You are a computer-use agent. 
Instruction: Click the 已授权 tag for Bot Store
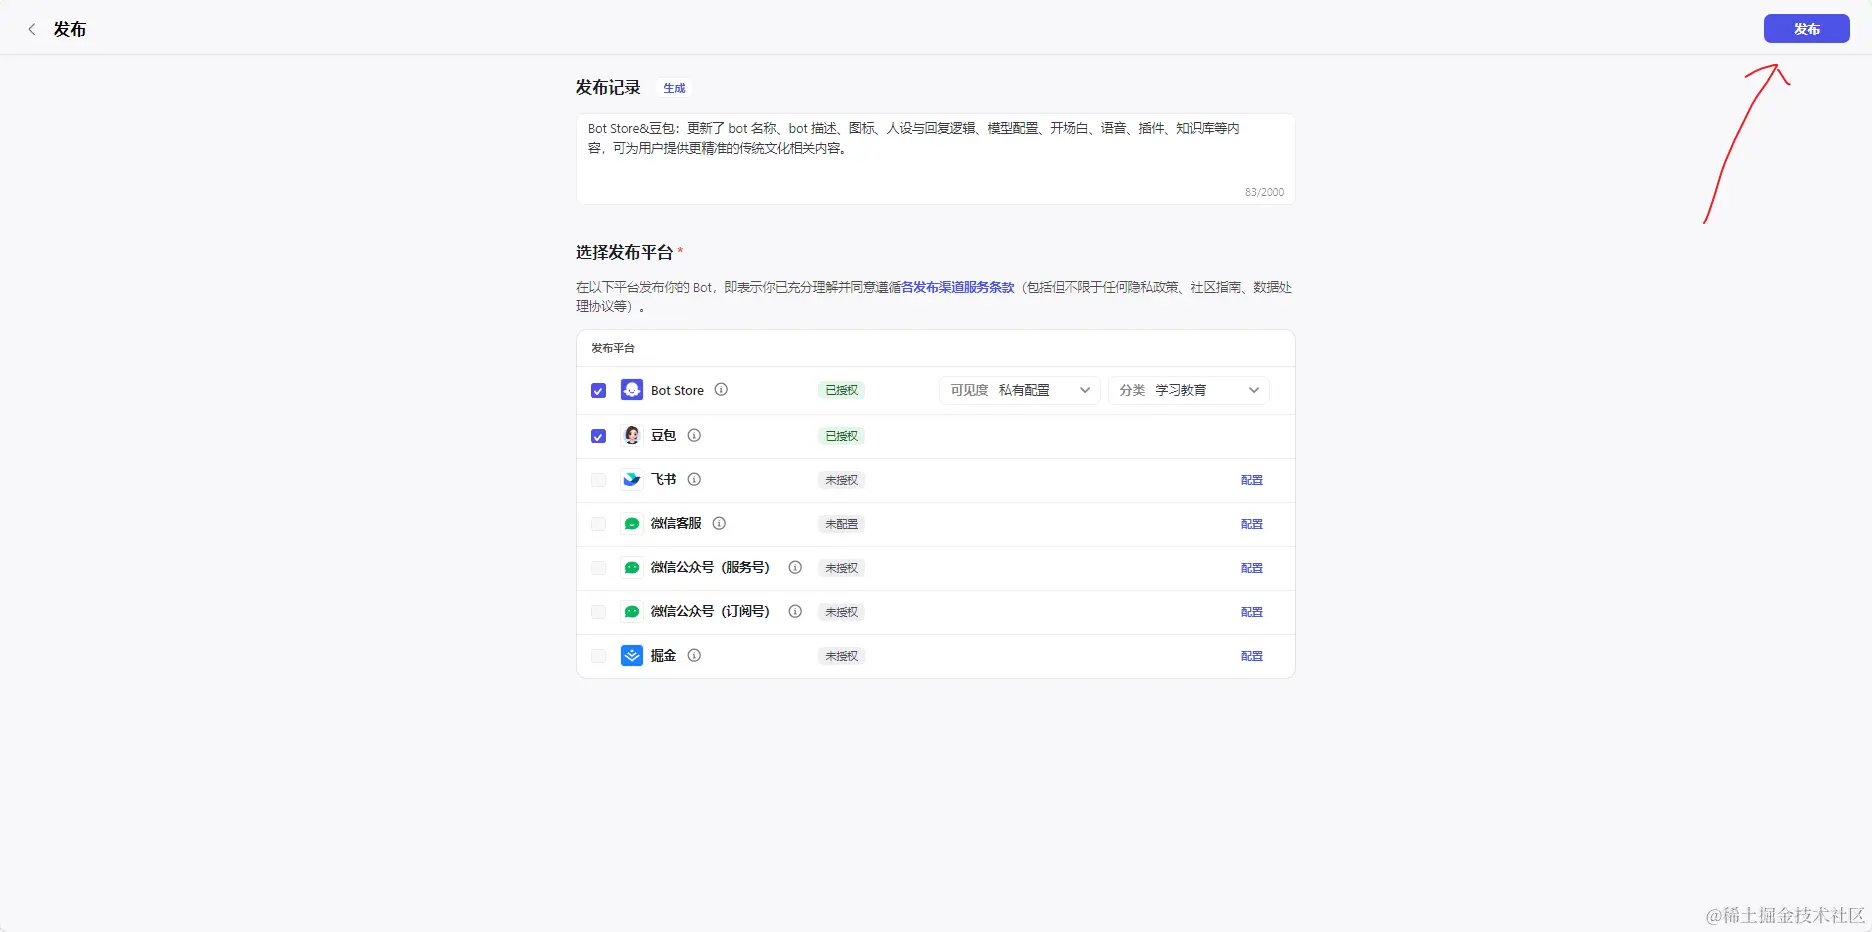click(841, 390)
